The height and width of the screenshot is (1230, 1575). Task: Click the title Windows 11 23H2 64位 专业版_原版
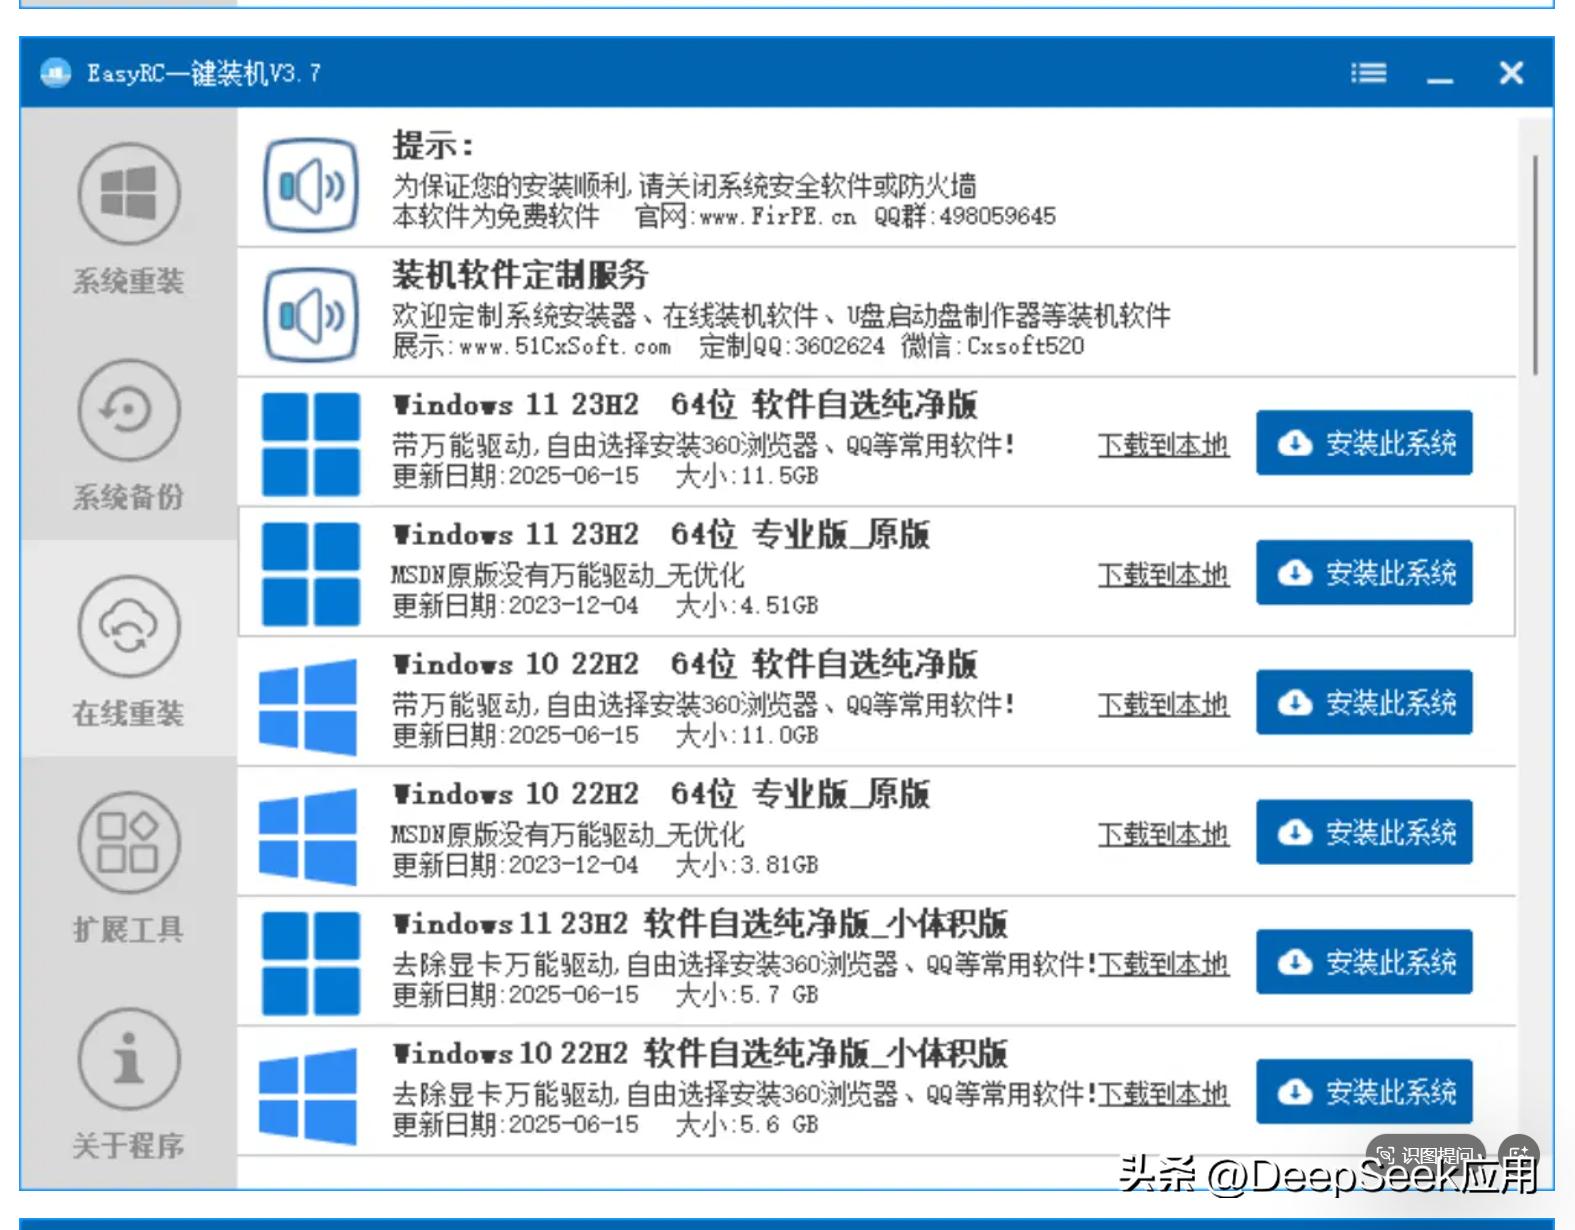(660, 534)
